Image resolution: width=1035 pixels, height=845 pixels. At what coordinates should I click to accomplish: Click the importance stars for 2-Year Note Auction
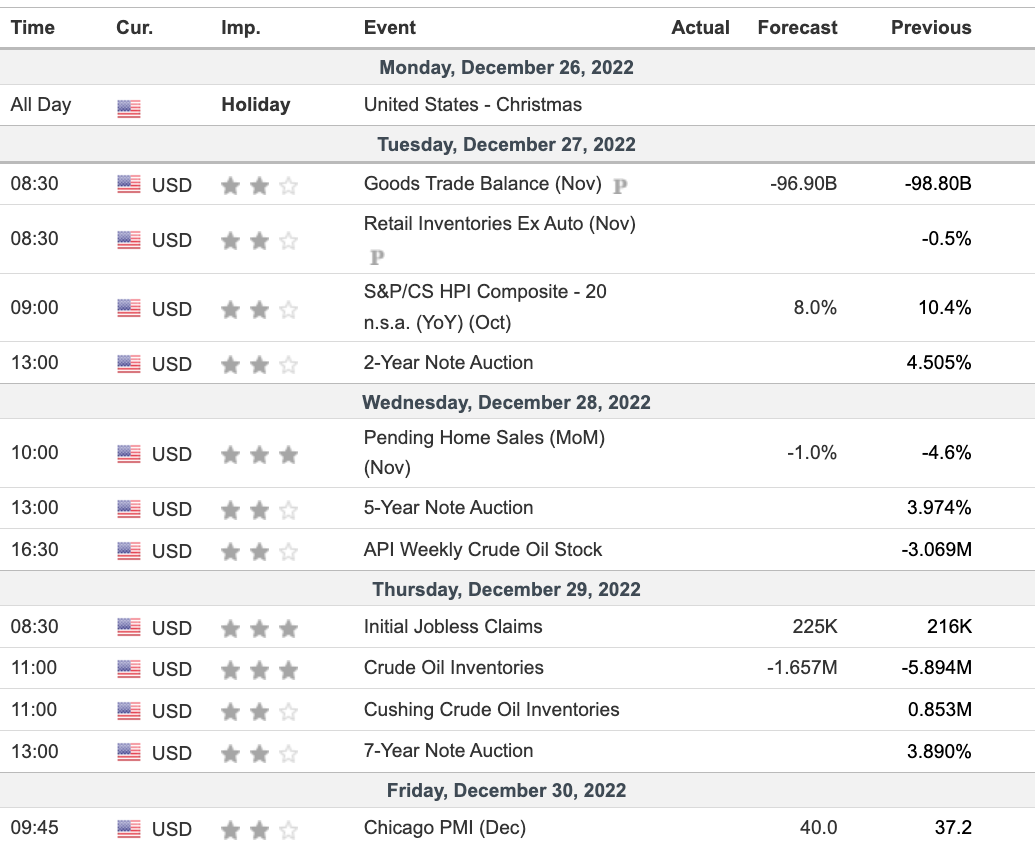(259, 365)
